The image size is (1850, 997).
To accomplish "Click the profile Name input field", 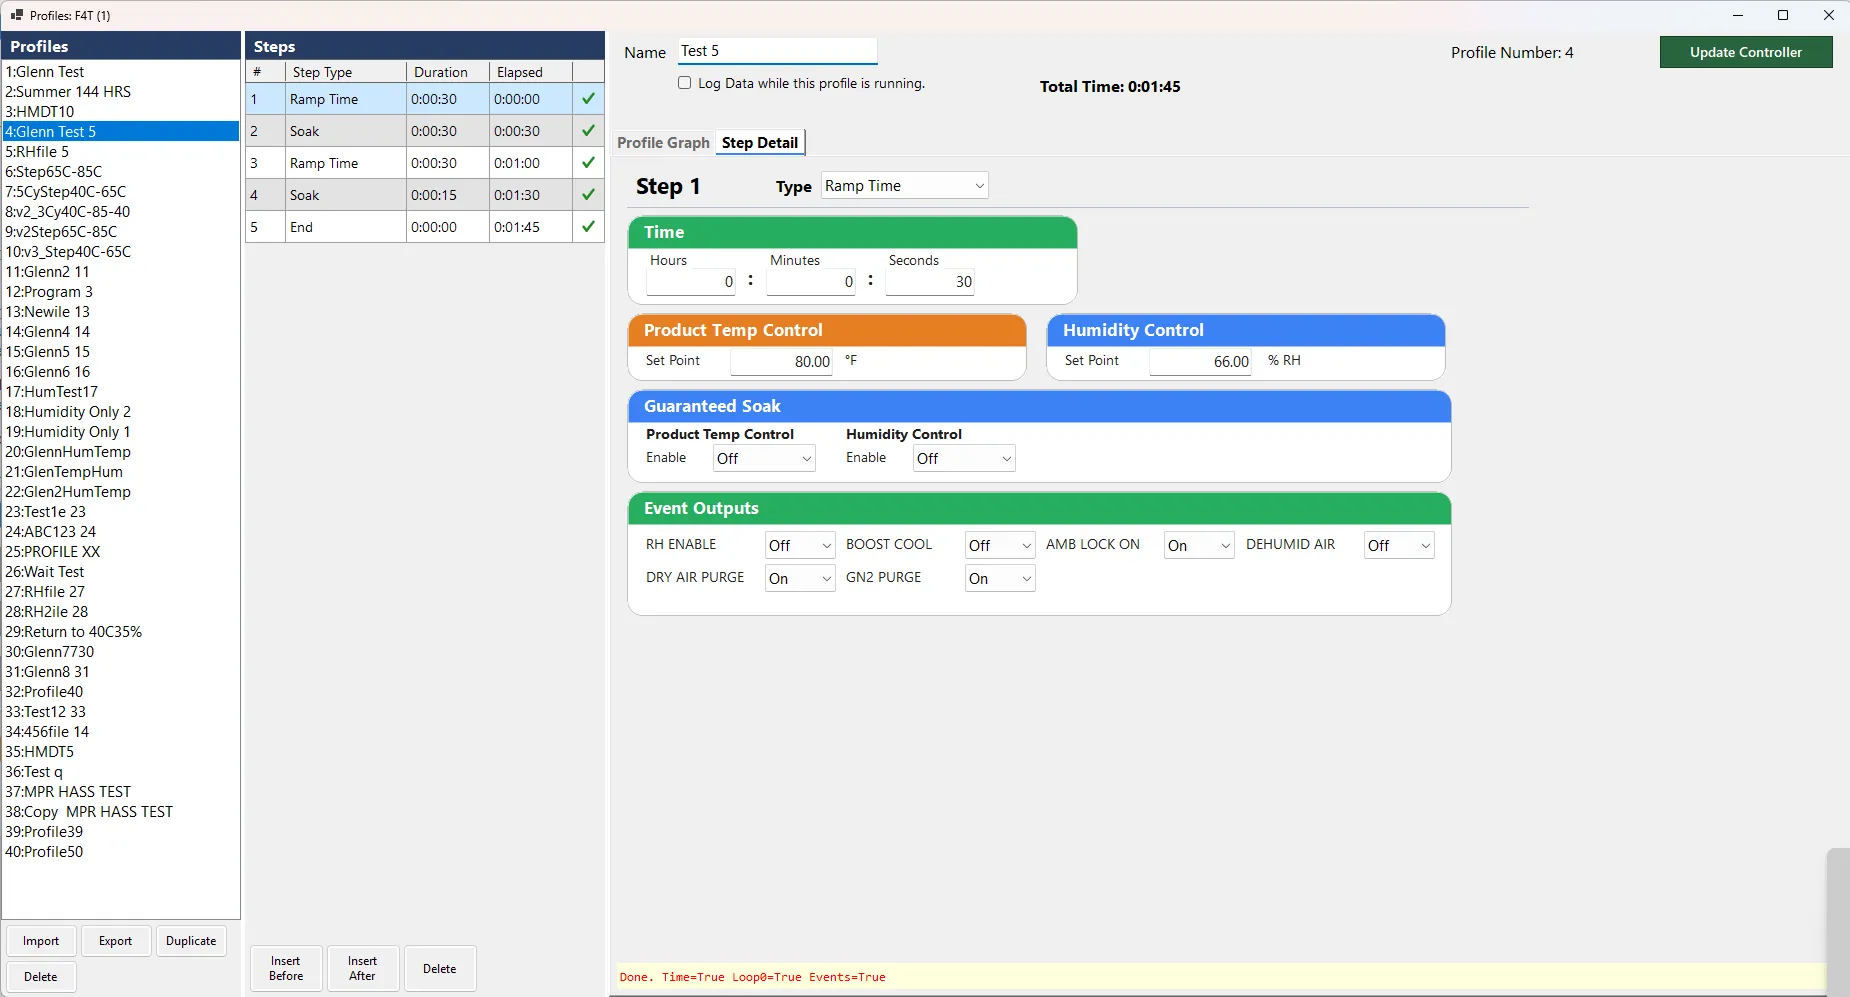I will click(777, 51).
